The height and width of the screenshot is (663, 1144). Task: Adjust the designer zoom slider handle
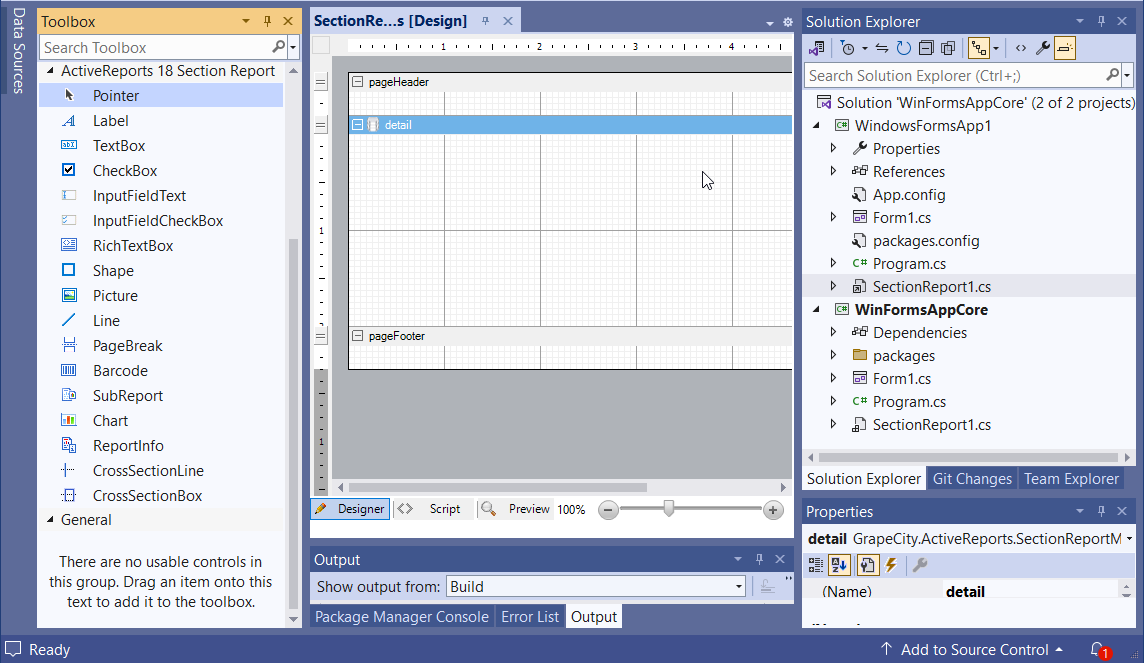pyautogui.click(x=668, y=508)
